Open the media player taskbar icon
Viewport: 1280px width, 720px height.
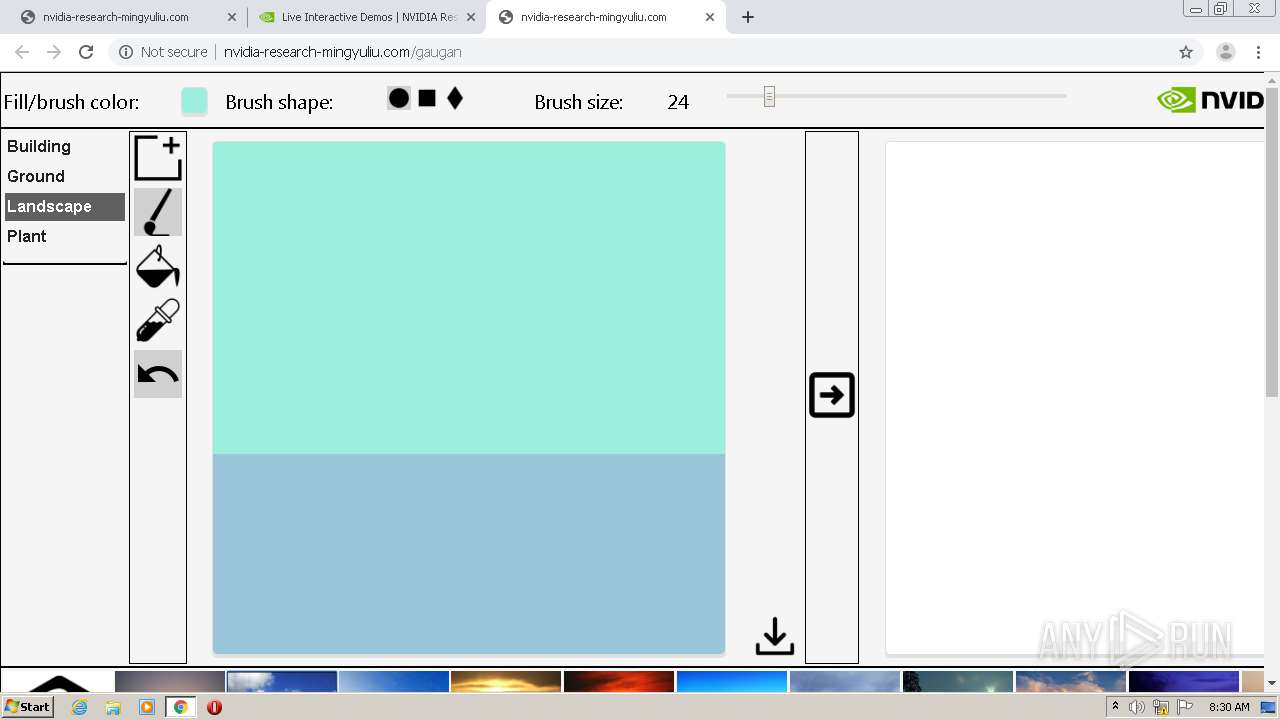[147, 707]
